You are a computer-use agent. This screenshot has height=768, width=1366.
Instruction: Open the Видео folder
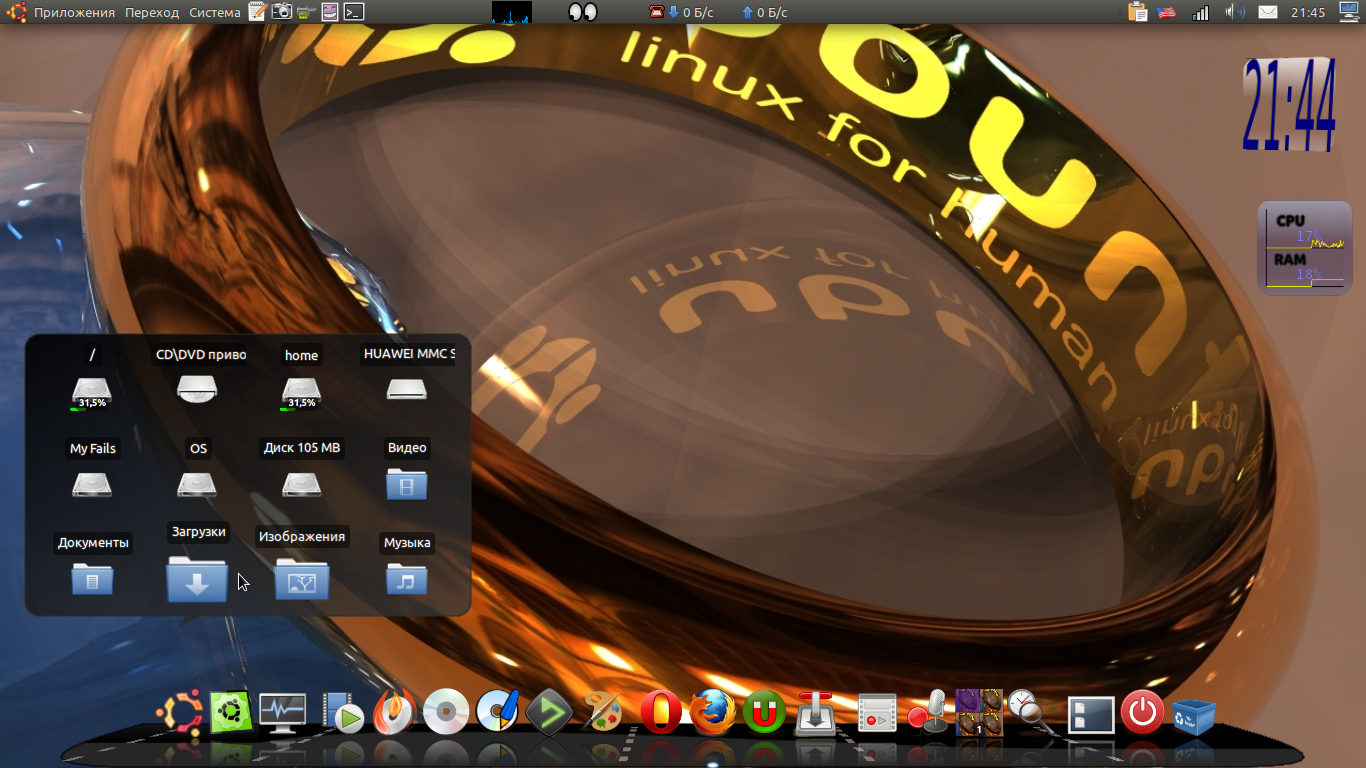[407, 485]
